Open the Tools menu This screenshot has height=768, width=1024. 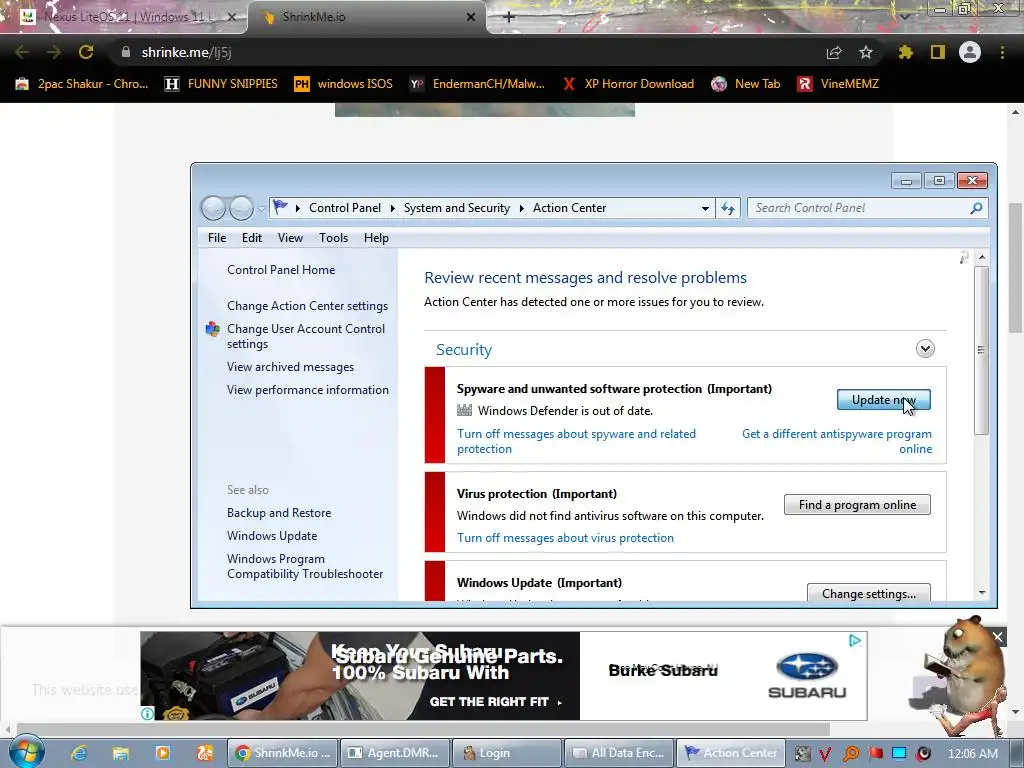(x=333, y=238)
